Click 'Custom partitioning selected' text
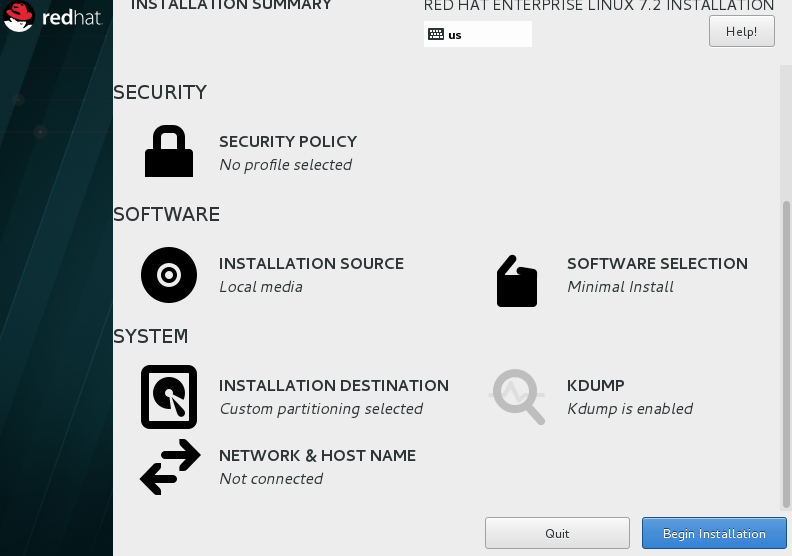This screenshot has height=556, width=792. pos(321,409)
